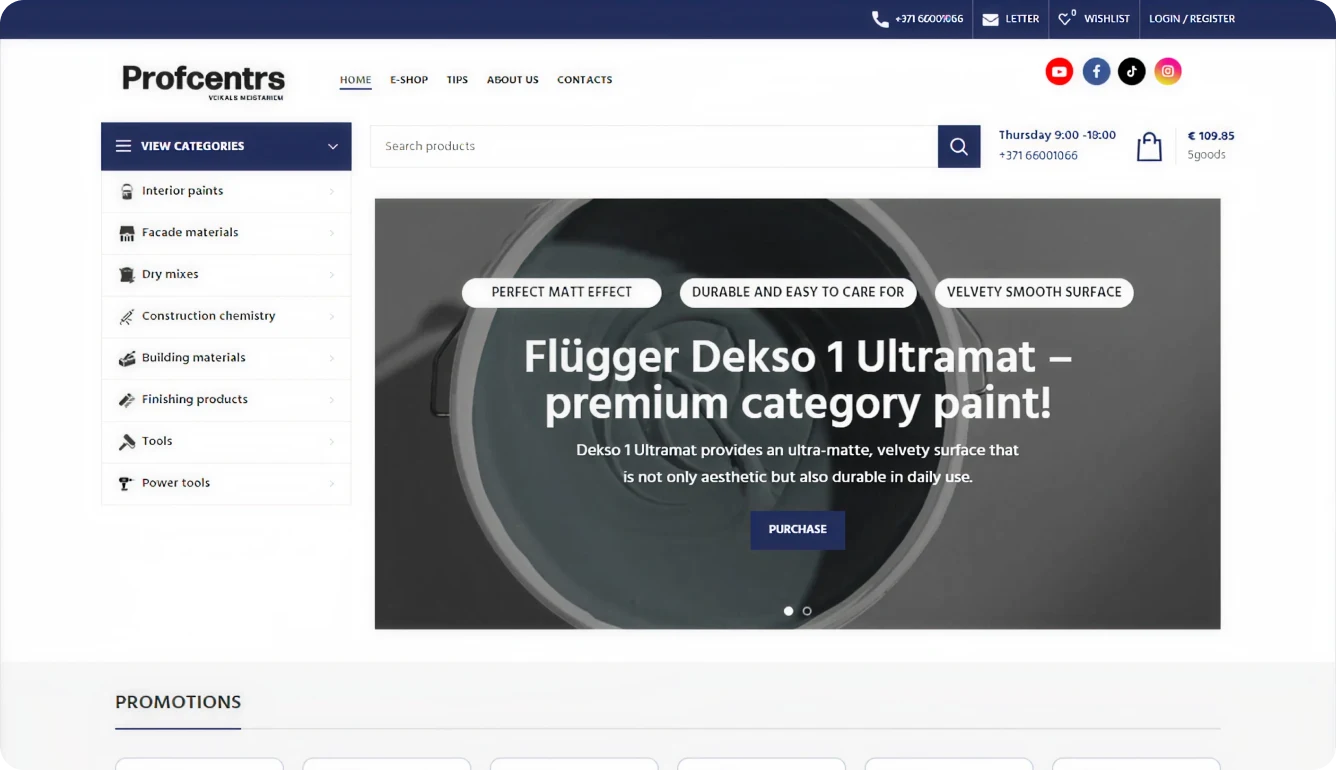Viewport: 1336px width, 770px height.
Task: Click the Dry mixes bag icon
Action: 127,275
